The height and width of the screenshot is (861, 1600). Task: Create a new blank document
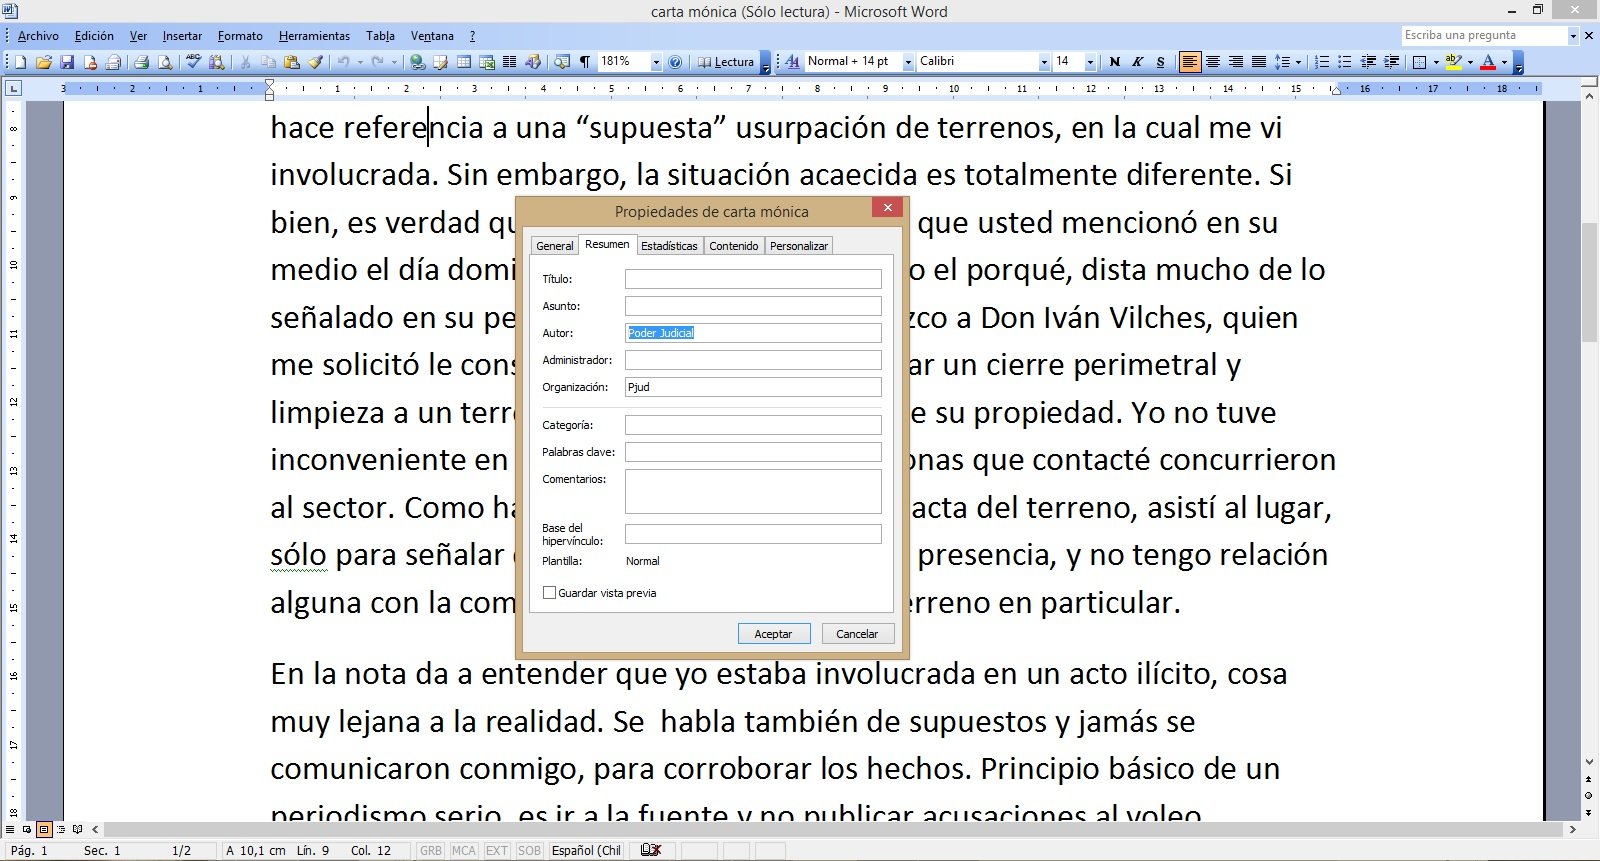21,62
